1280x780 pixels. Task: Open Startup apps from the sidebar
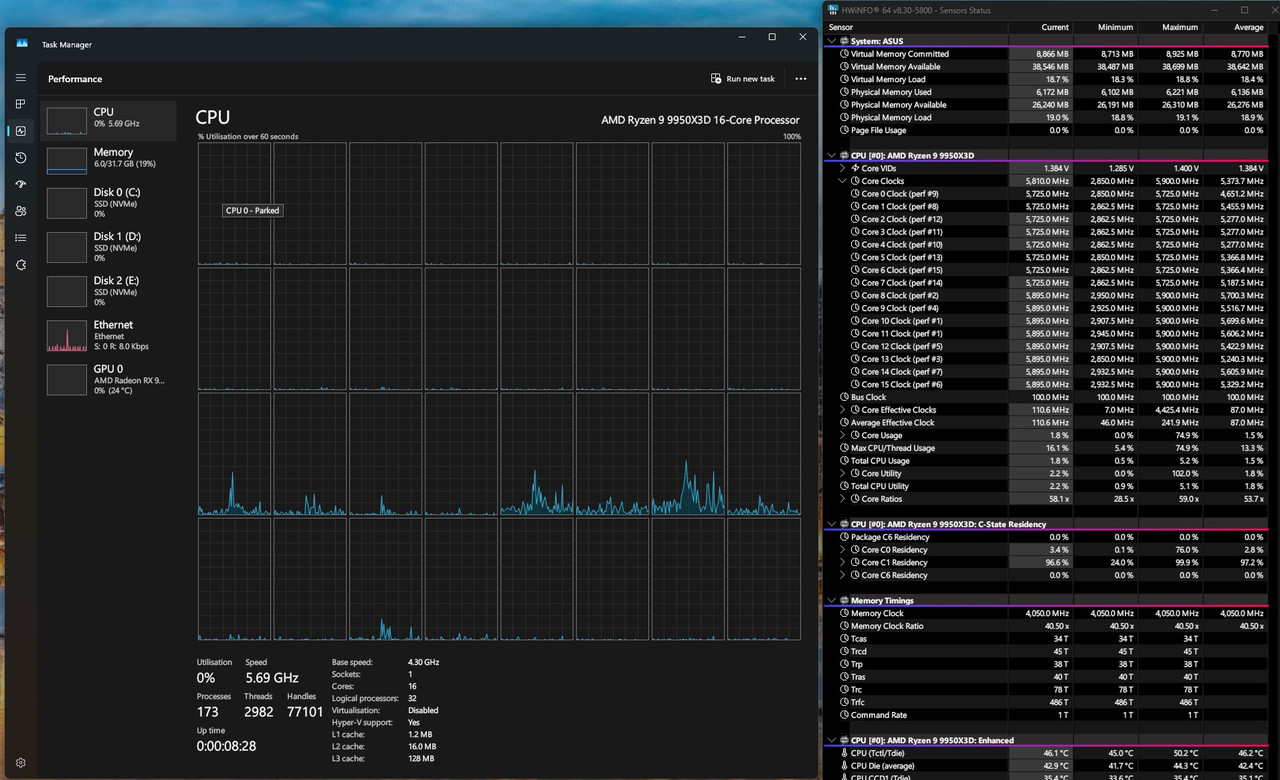point(21,184)
